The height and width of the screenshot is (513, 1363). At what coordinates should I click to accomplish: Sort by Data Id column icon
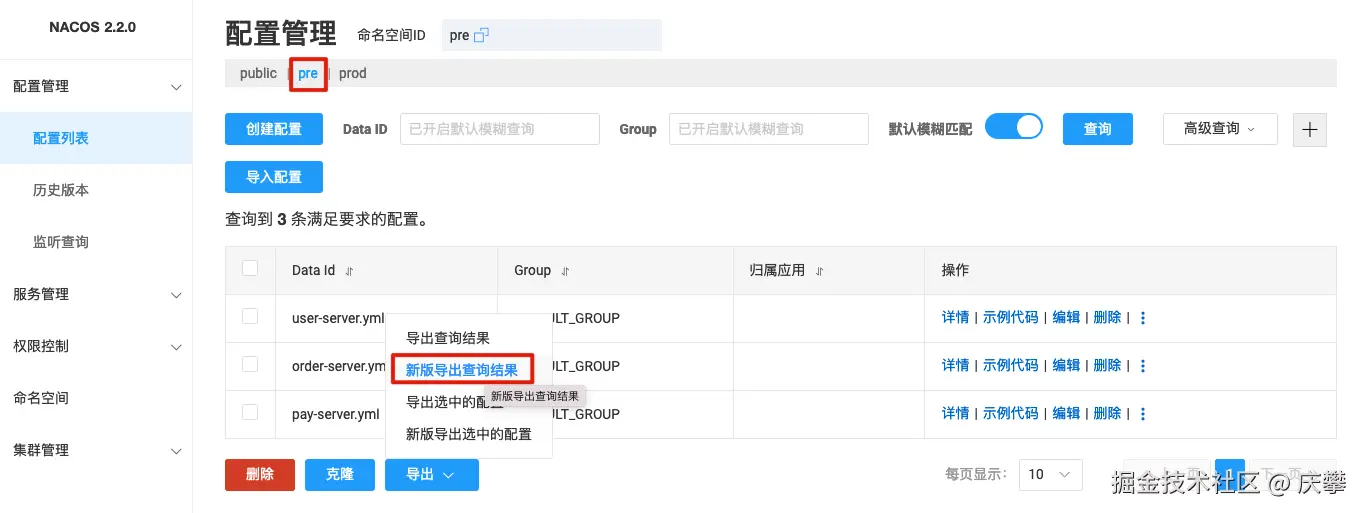(349, 271)
